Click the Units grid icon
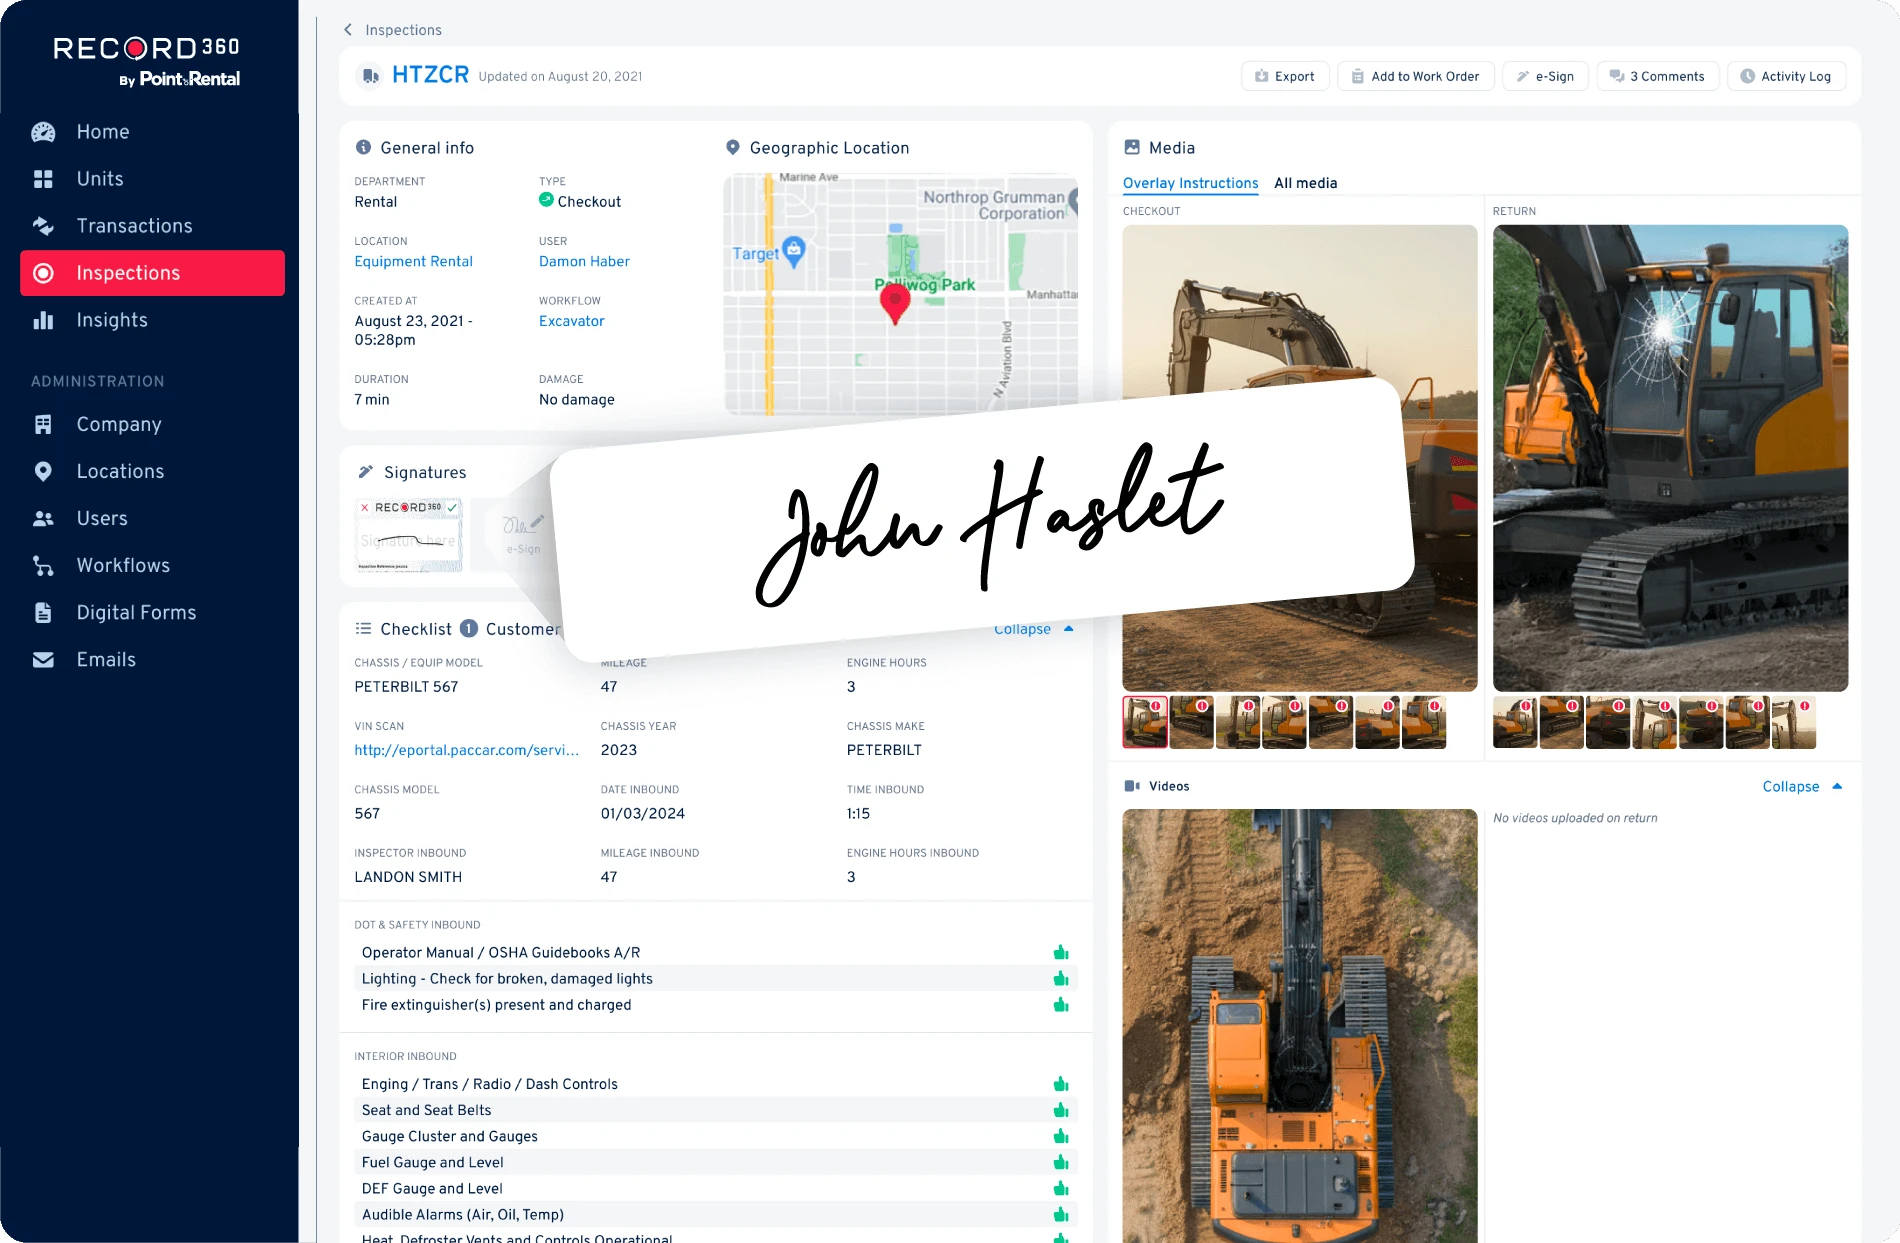Viewport: 1900px width, 1243px height. pyautogui.click(x=43, y=179)
